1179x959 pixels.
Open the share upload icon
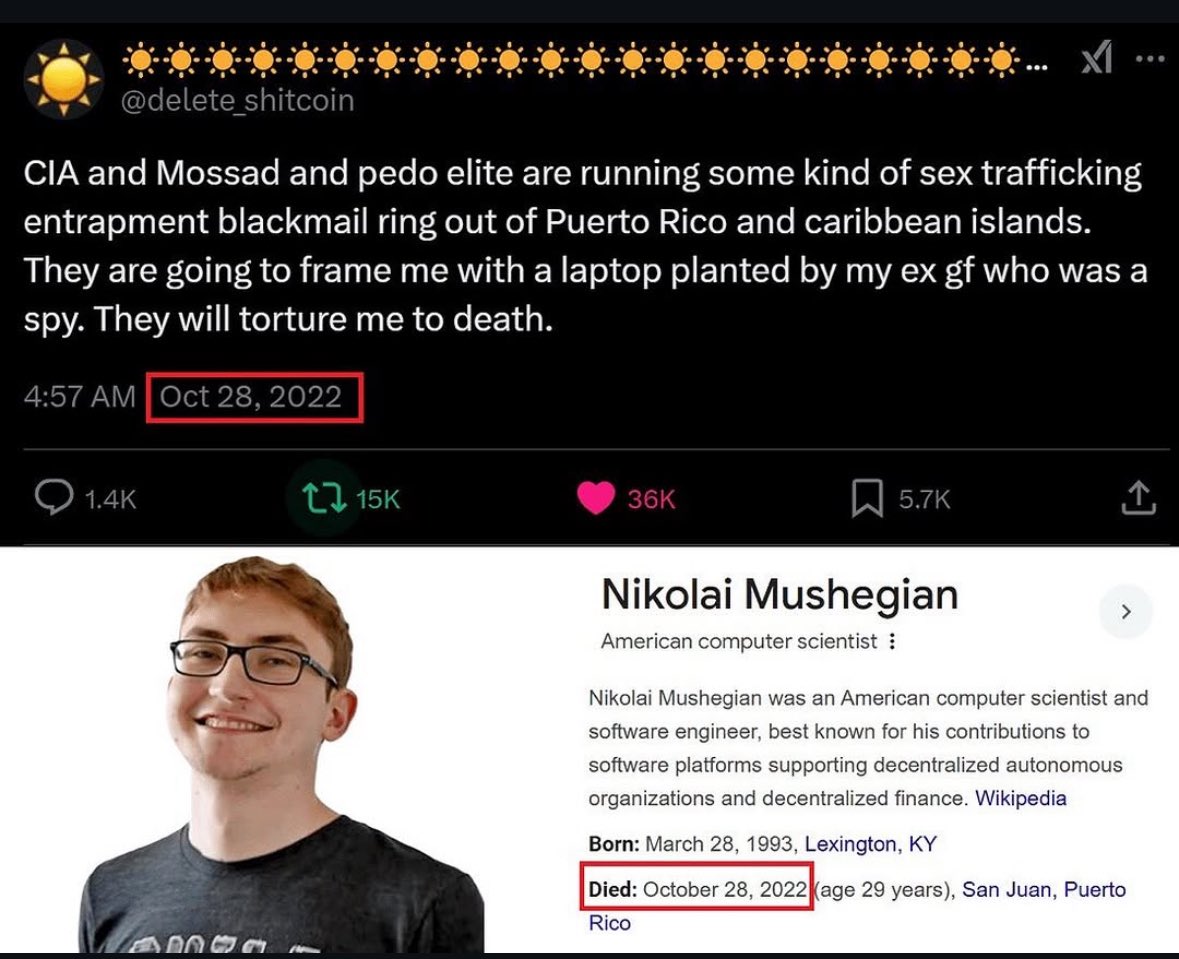pyautogui.click(x=1138, y=498)
